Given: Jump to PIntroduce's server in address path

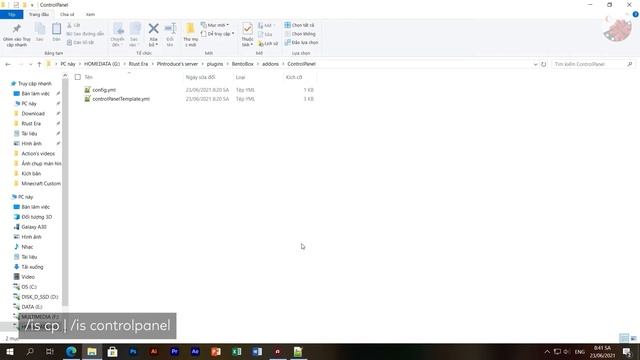Looking at the screenshot, I should (177, 64).
